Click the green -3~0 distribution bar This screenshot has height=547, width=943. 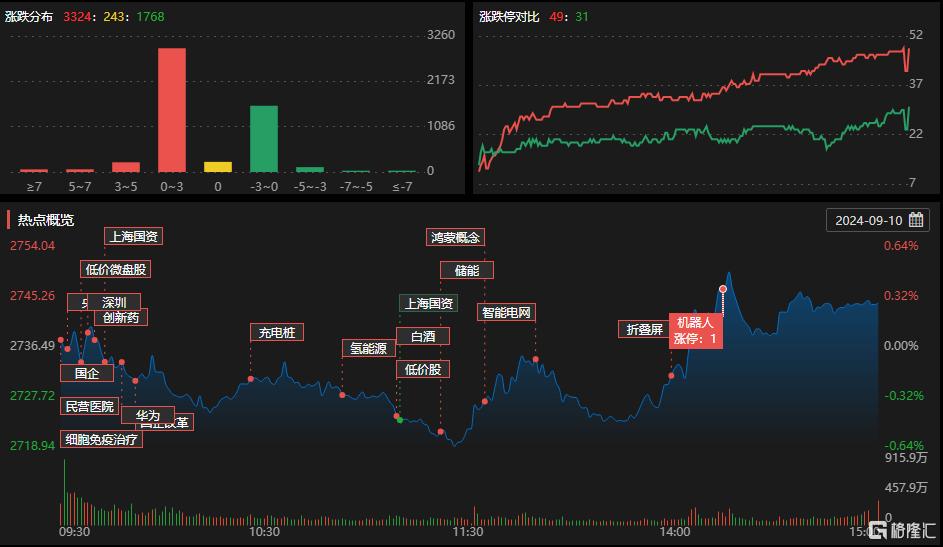264,139
